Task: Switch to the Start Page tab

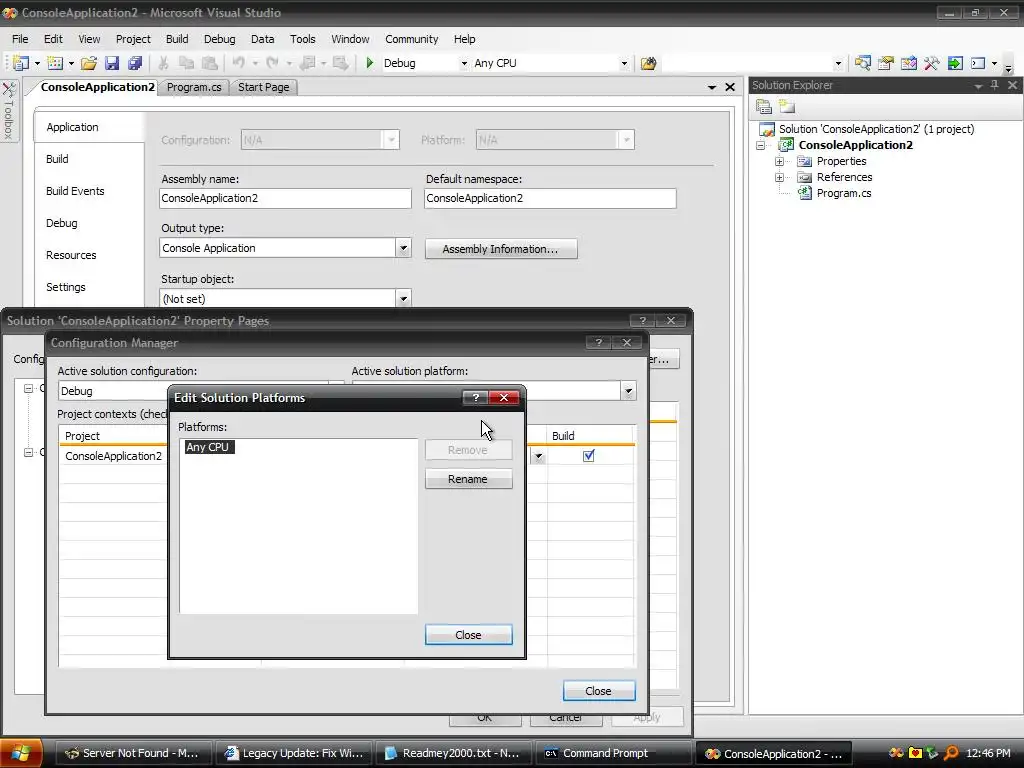Action: (263, 87)
